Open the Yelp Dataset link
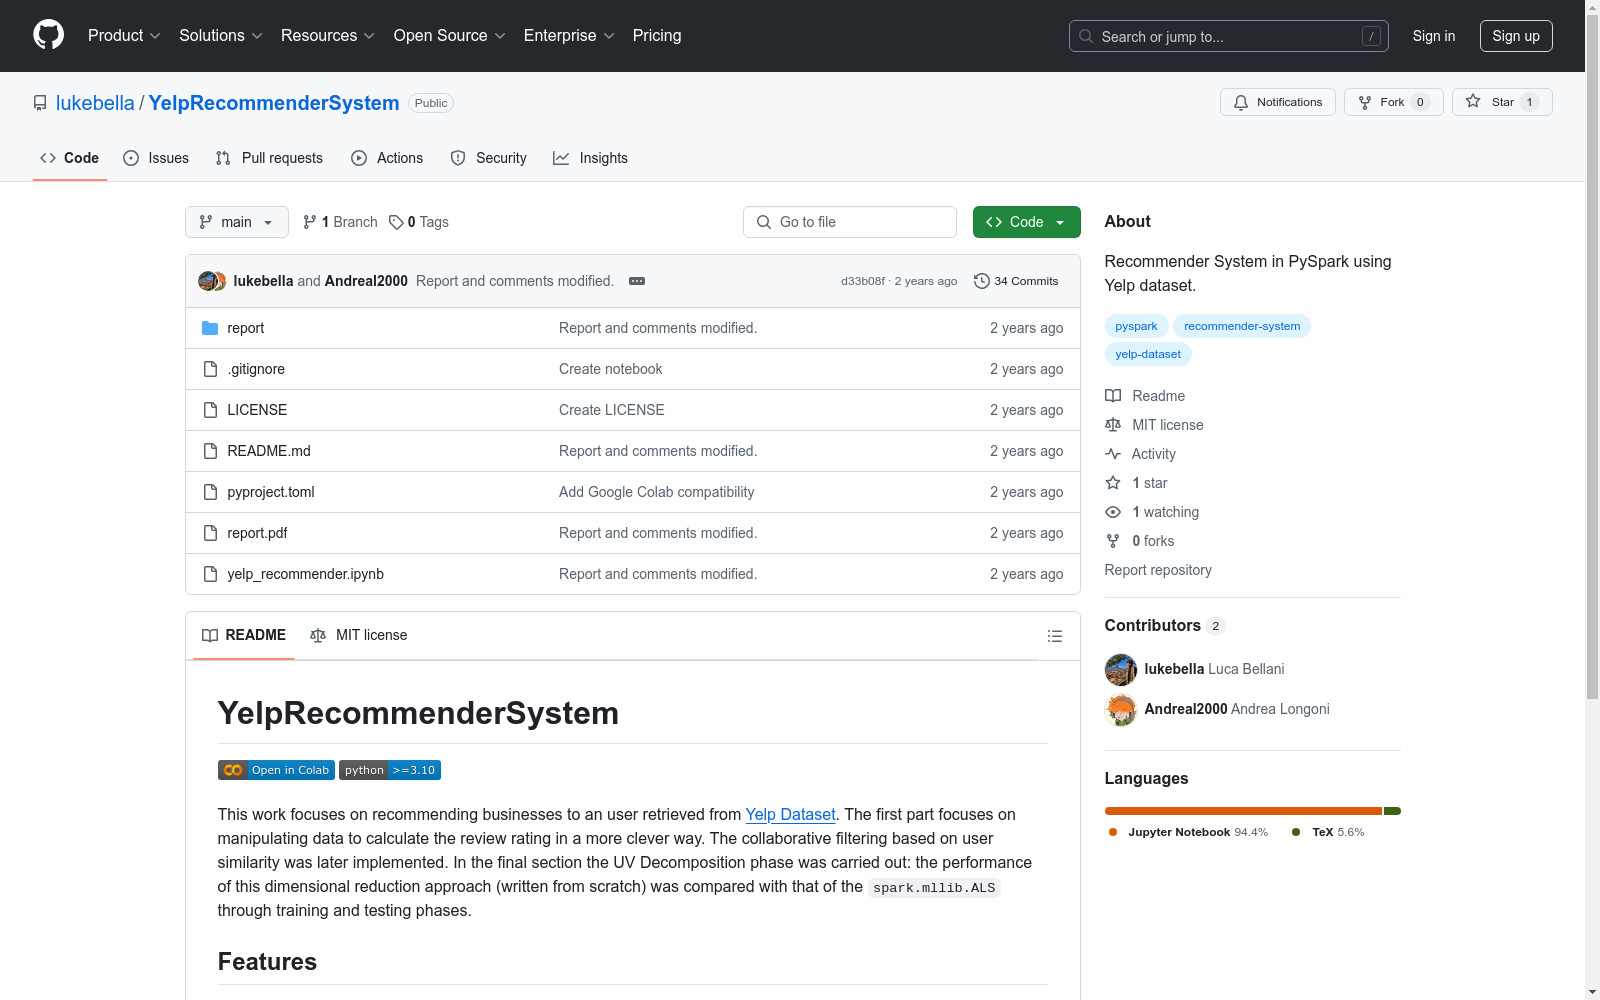 [790, 814]
